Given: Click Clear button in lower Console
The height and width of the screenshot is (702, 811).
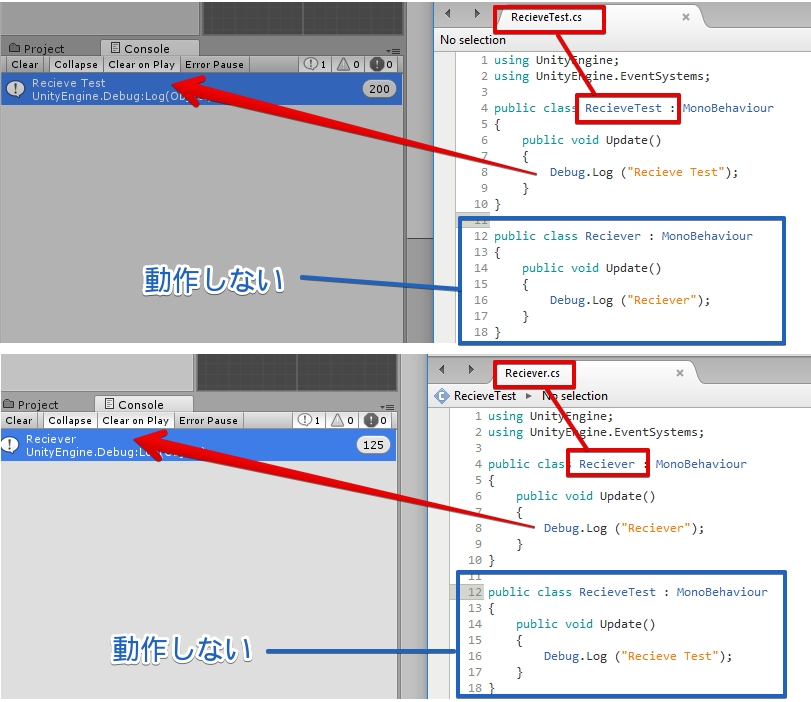Looking at the screenshot, I should 19,421.
